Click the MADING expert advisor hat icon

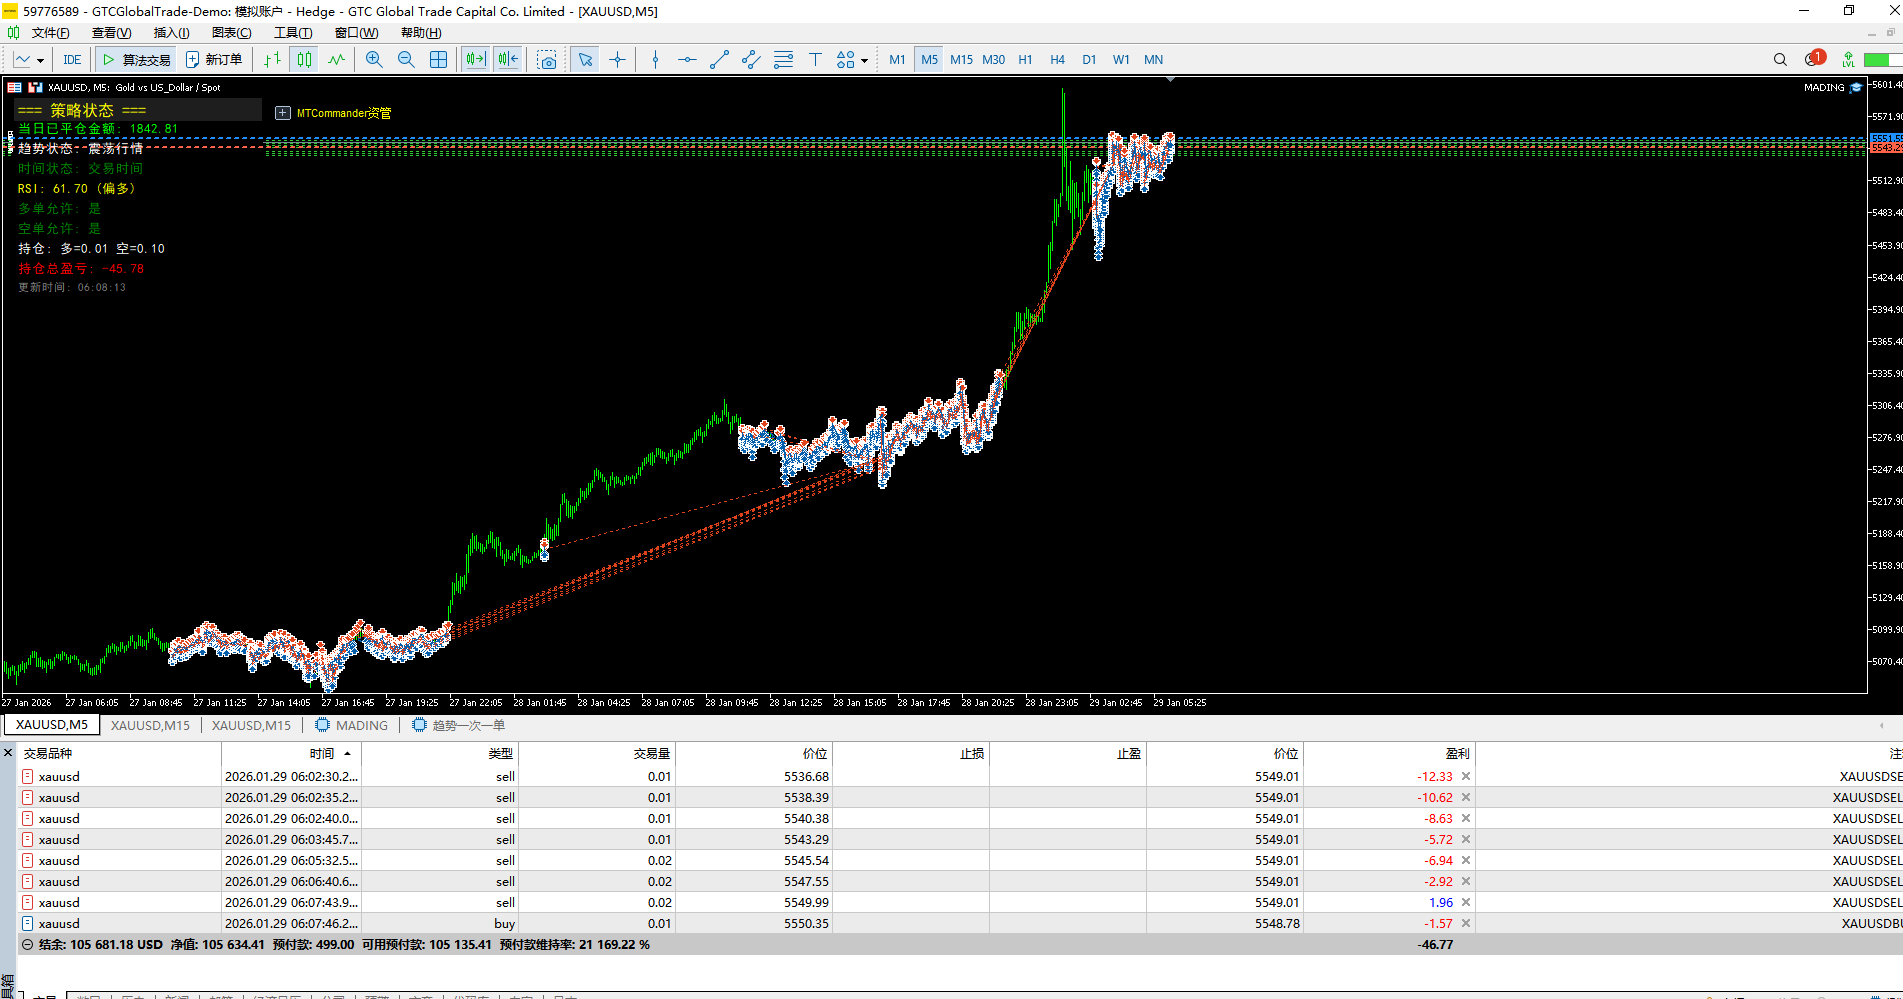(1856, 87)
